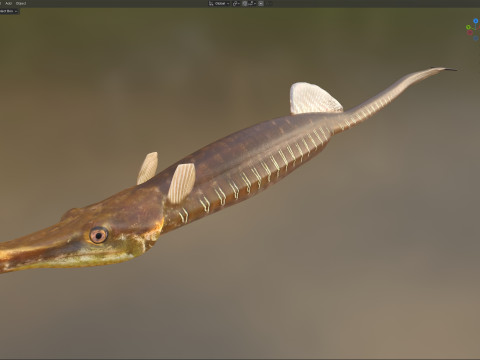This screenshot has height=360, width=480.
Task: Open the Global transform orientation dropdown
Action: point(219,3)
